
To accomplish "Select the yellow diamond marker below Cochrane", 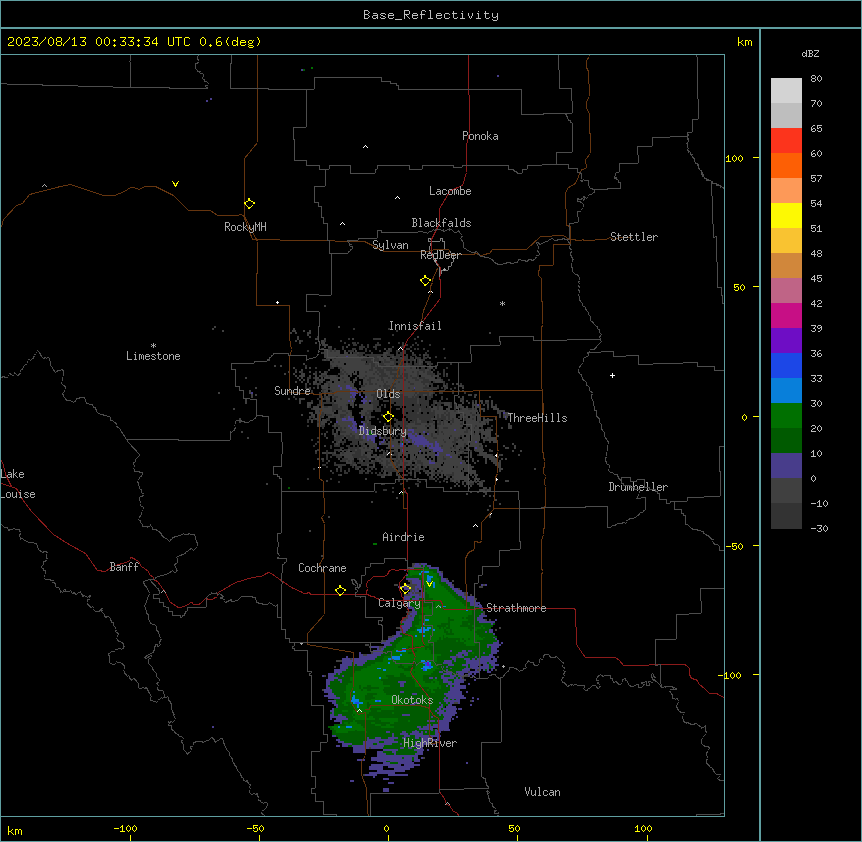I will click(x=340, y=590).
